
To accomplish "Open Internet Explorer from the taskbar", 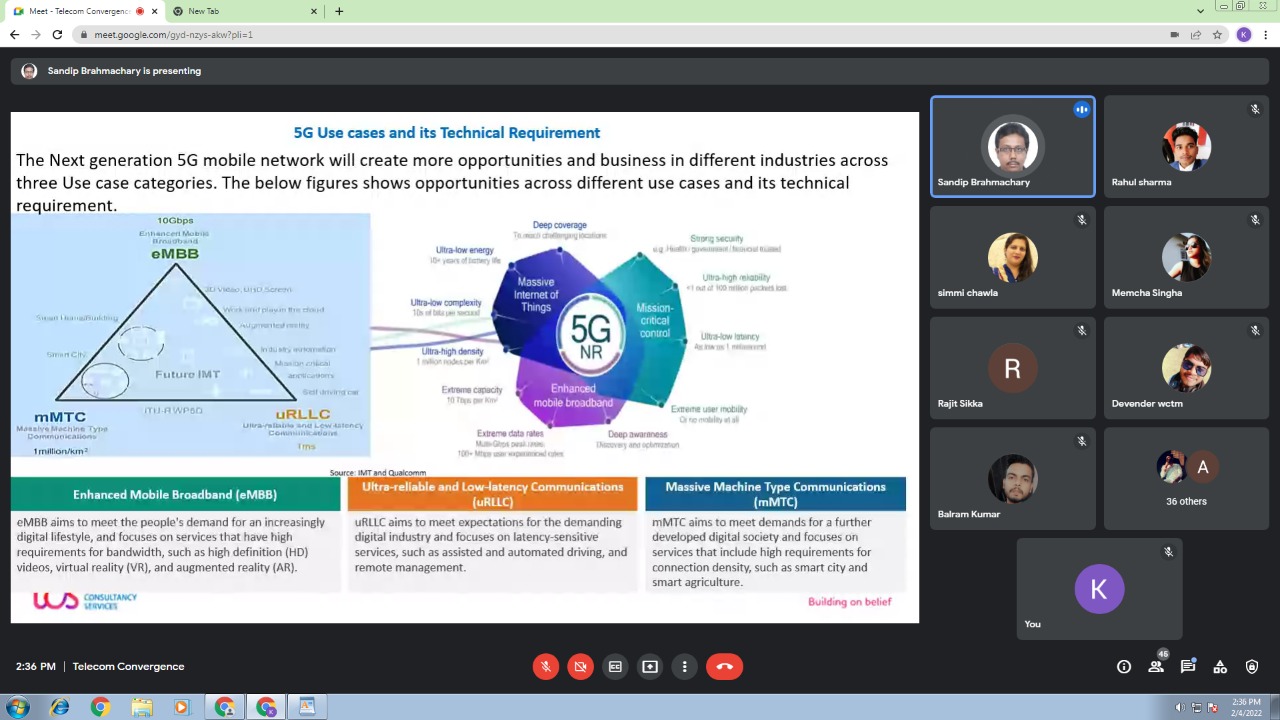I will point(59,707).
